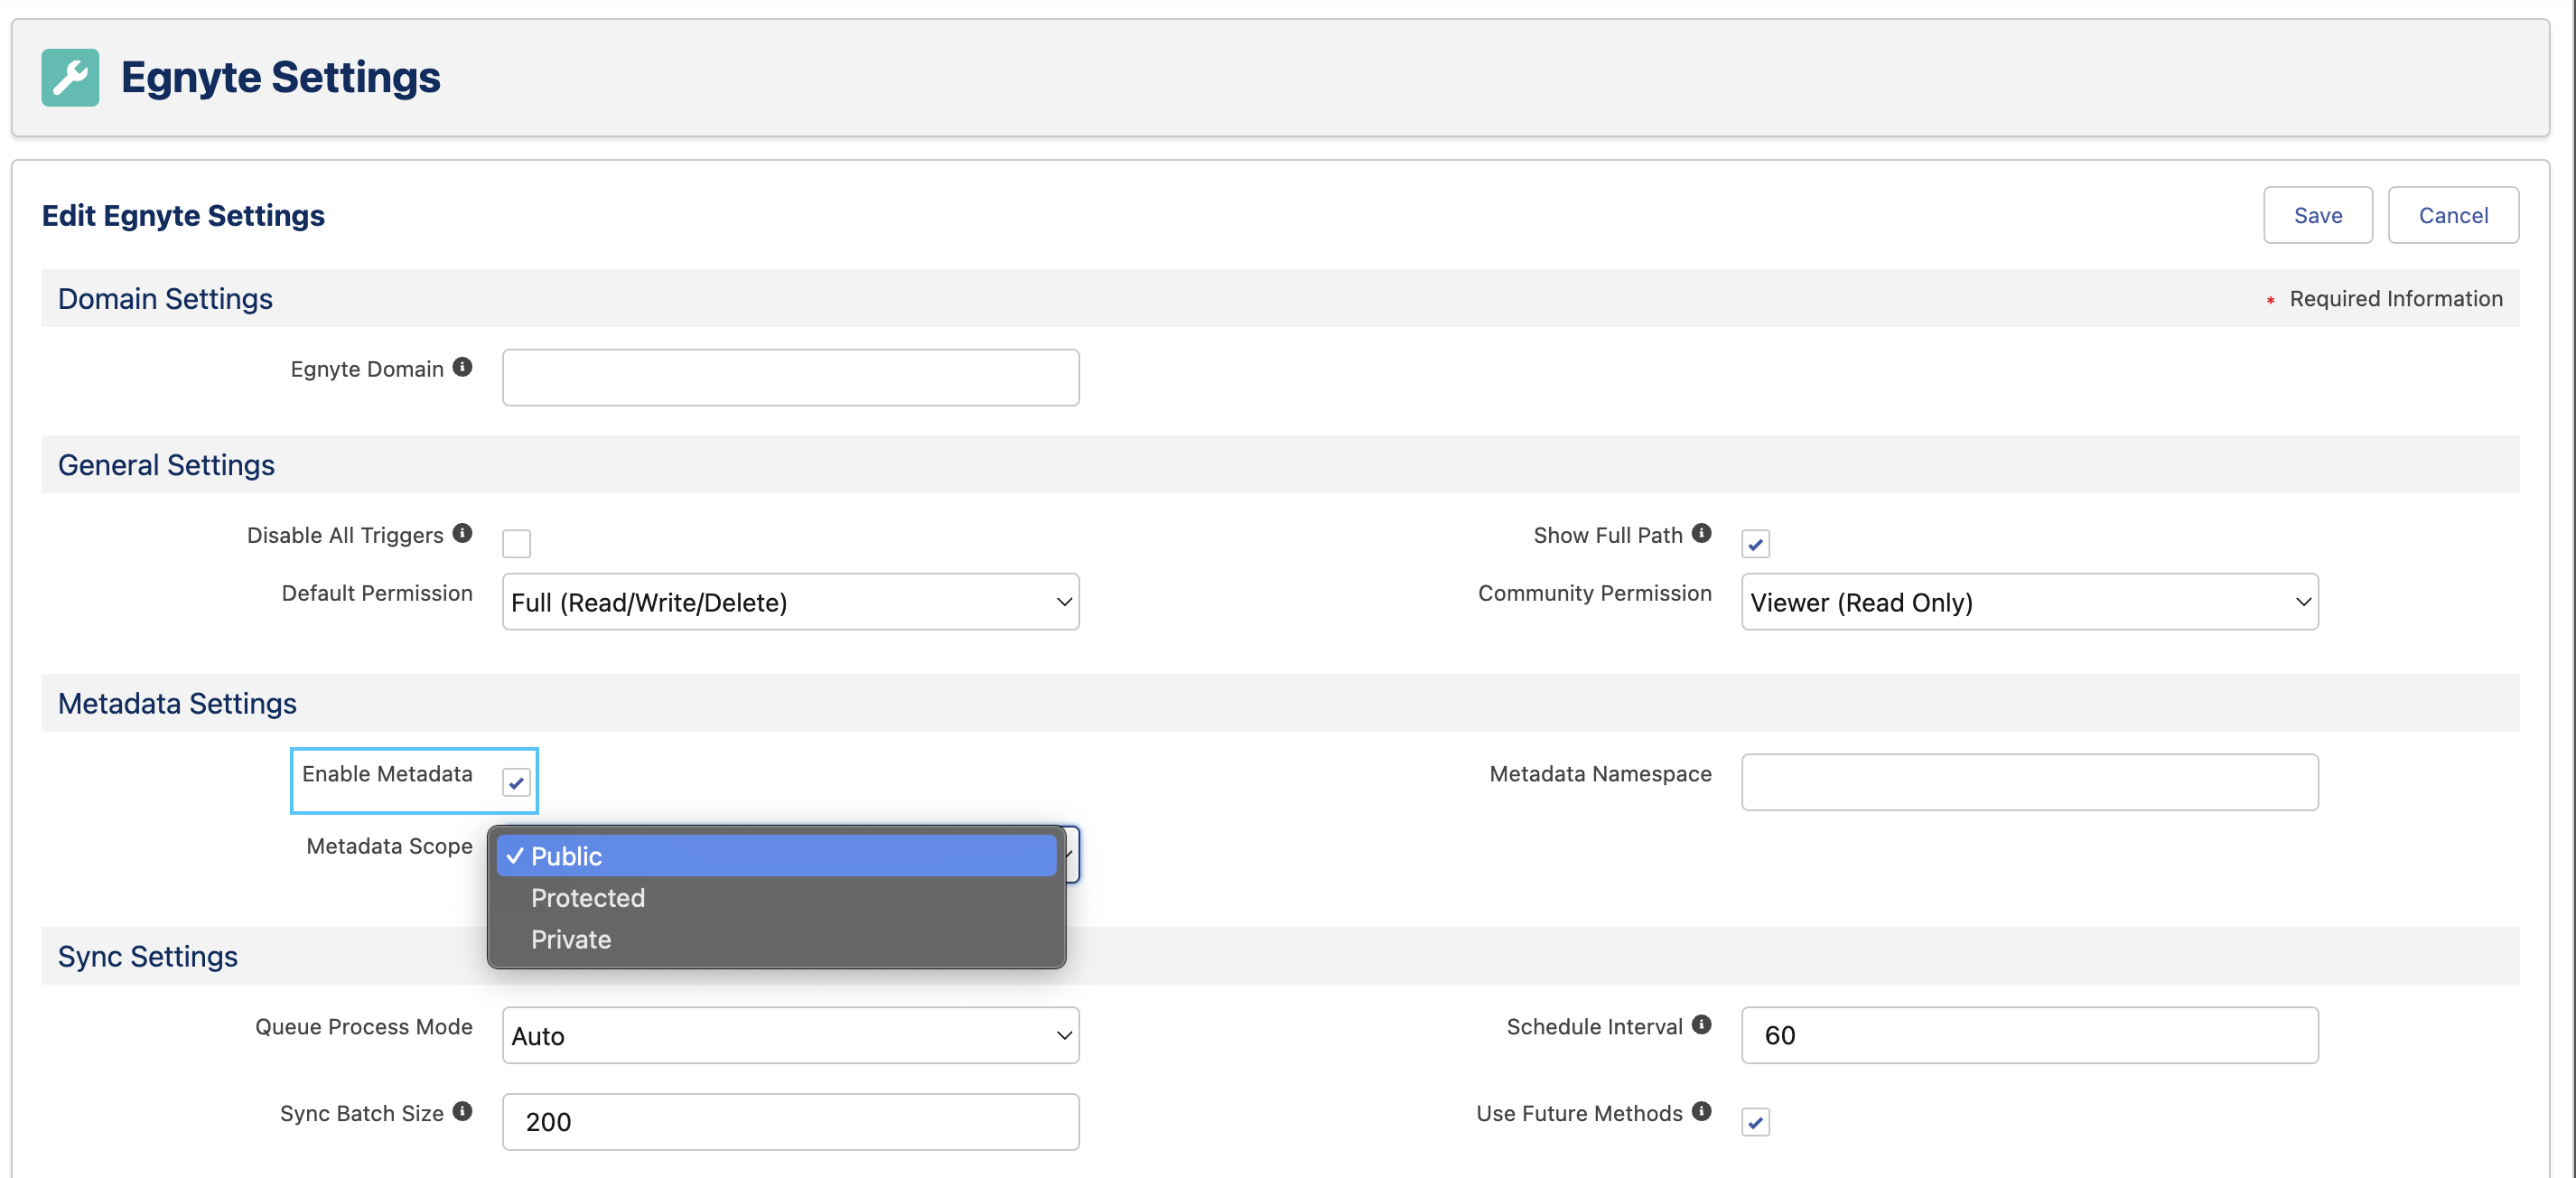The height and width of the screenshot is (1178, 2576).
Task: Click the Required Information label
Action: (x=2396, y=299)
